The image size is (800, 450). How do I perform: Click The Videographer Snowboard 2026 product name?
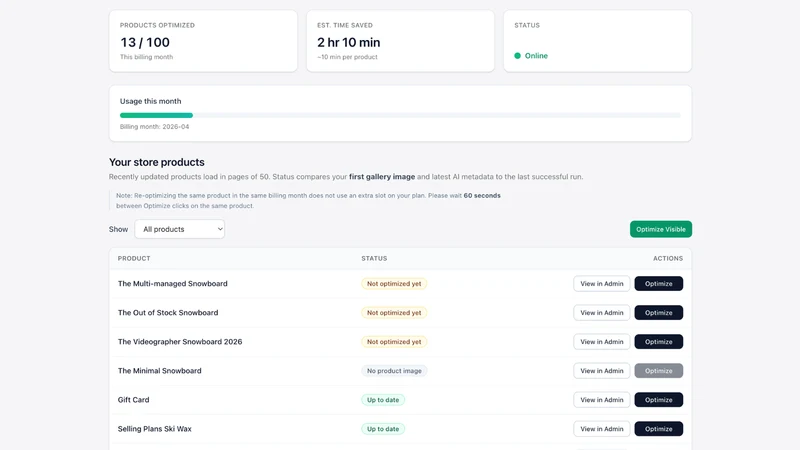pyautogui.click(x=180, y=342)
